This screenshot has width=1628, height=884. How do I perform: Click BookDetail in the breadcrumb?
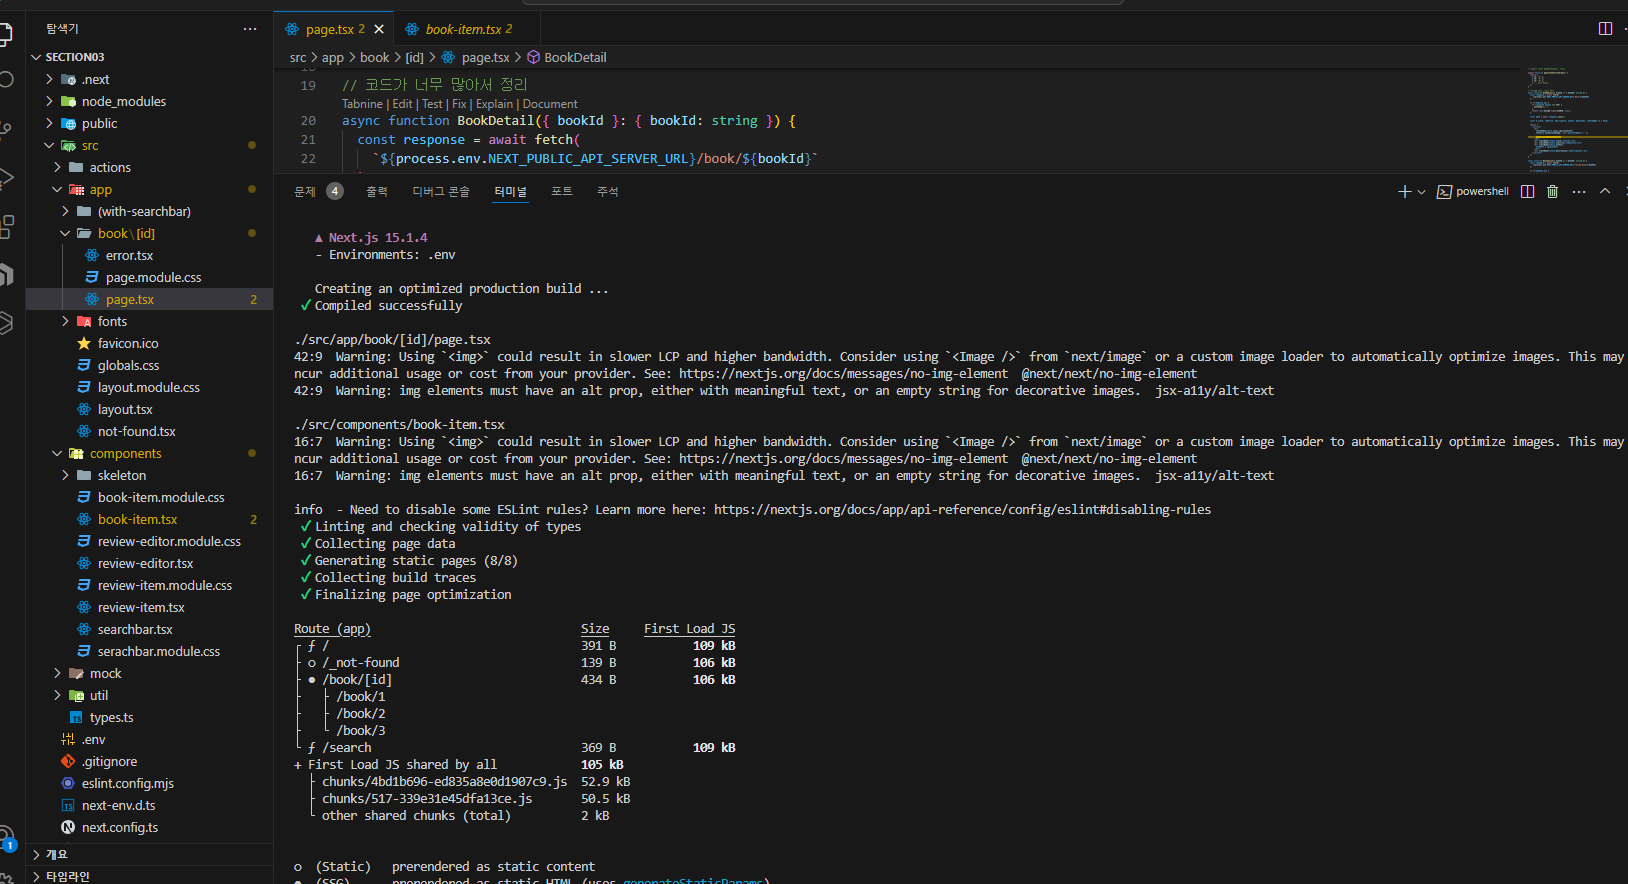coord(567,57)
